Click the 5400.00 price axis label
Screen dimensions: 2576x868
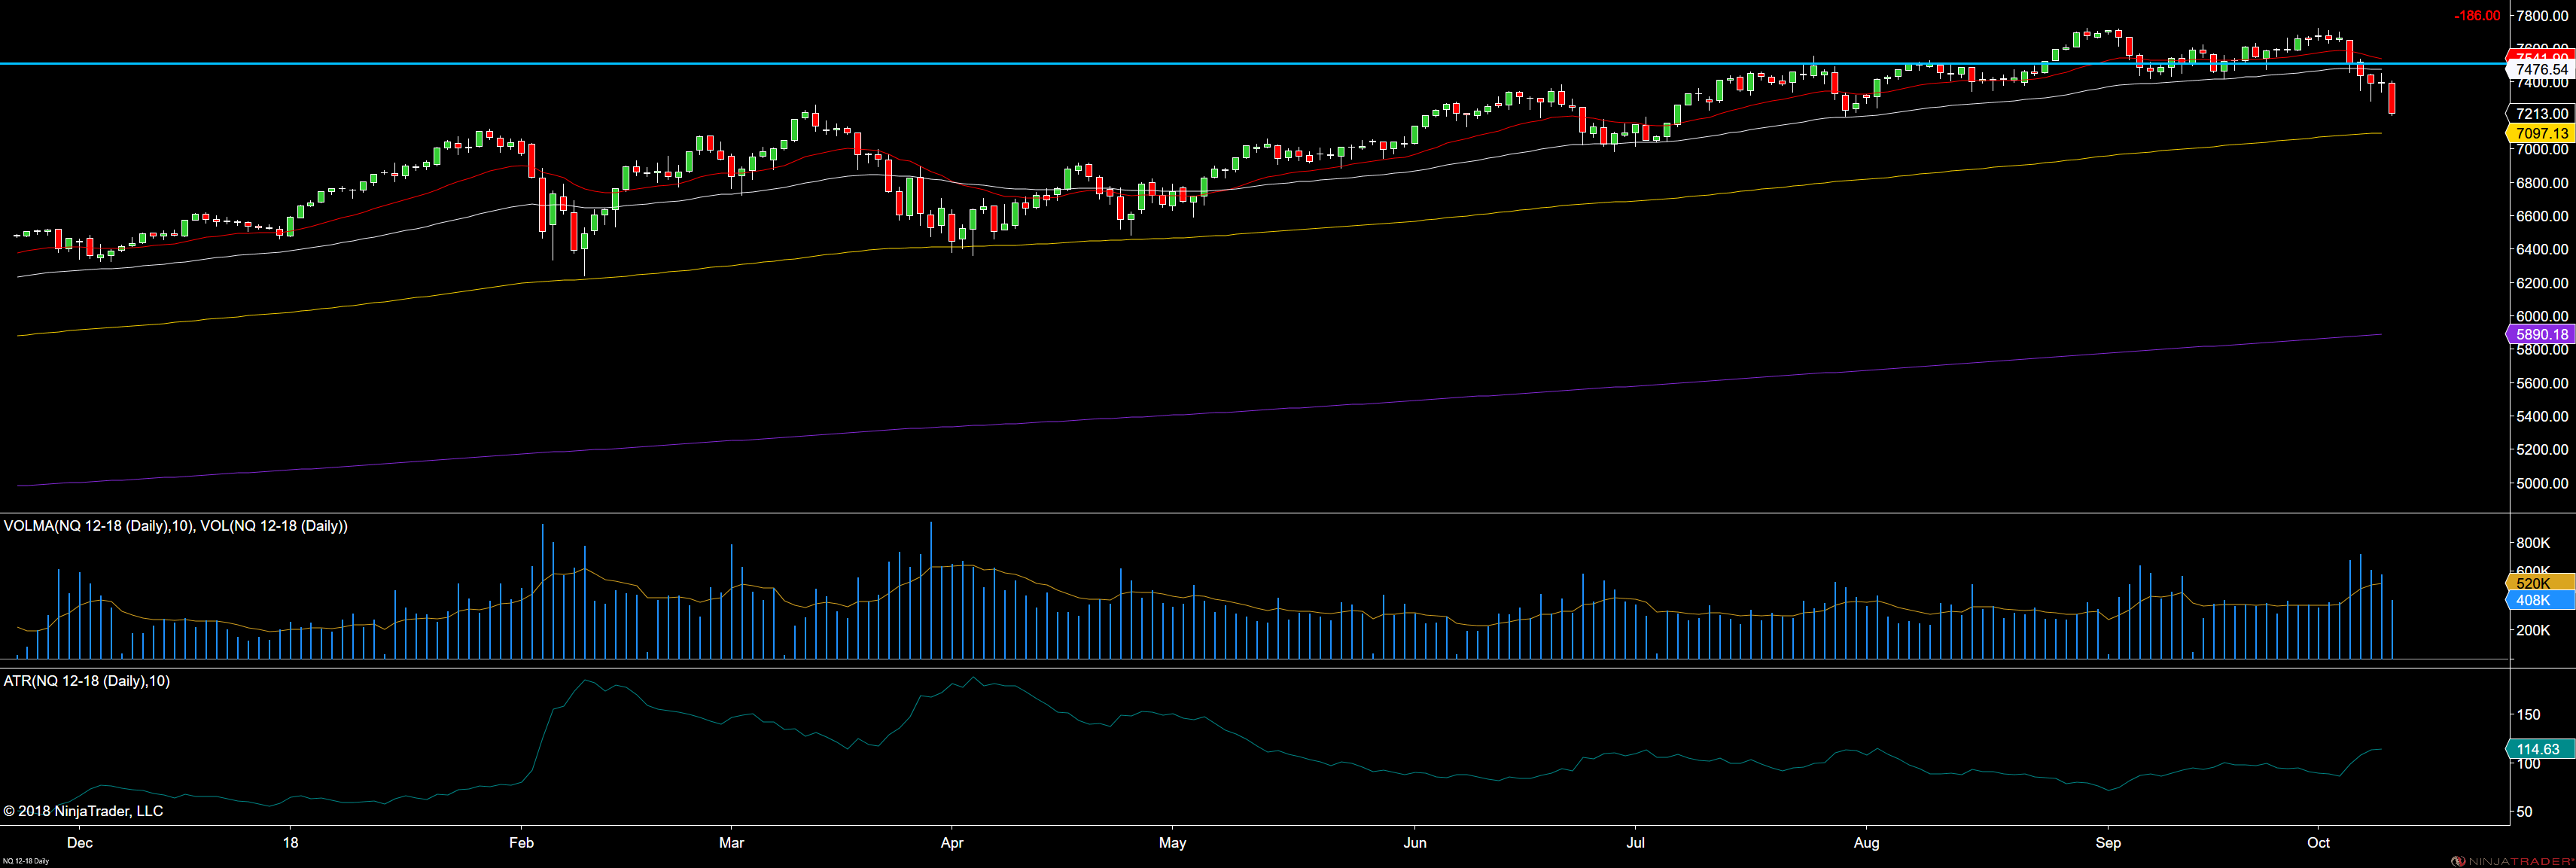coord(2542,416)
